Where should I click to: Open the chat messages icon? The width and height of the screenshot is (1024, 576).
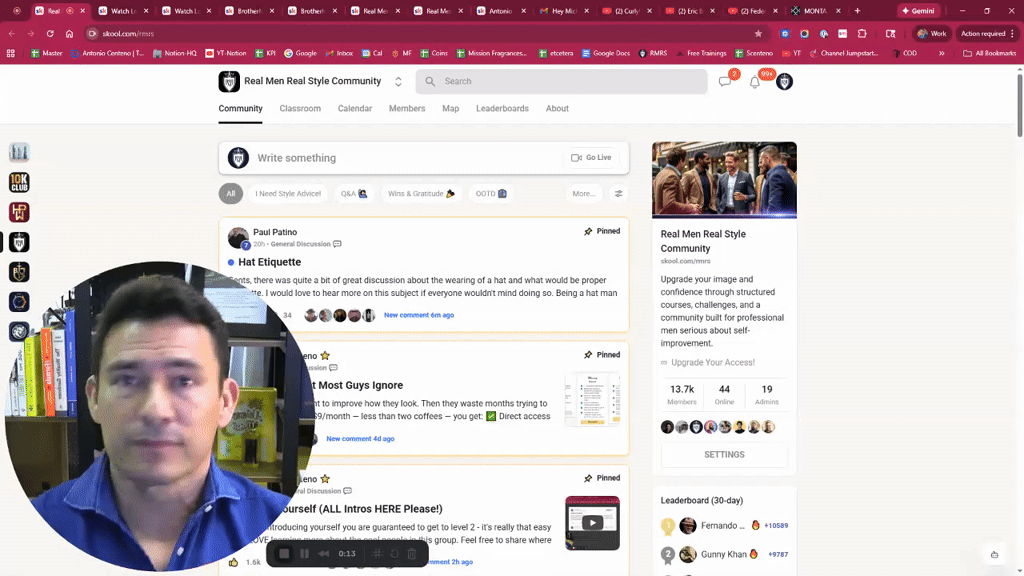724,82
